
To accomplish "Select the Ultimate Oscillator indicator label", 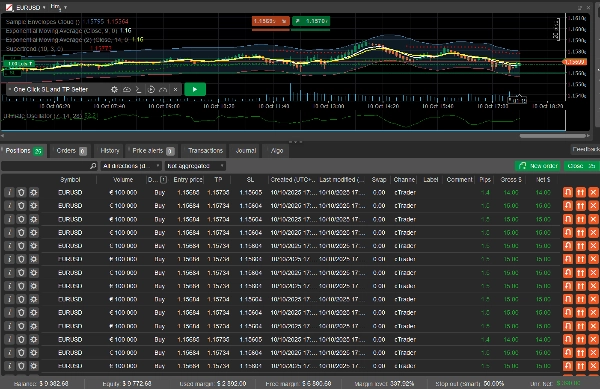I will pyautogui.click(x=43, y=116).
